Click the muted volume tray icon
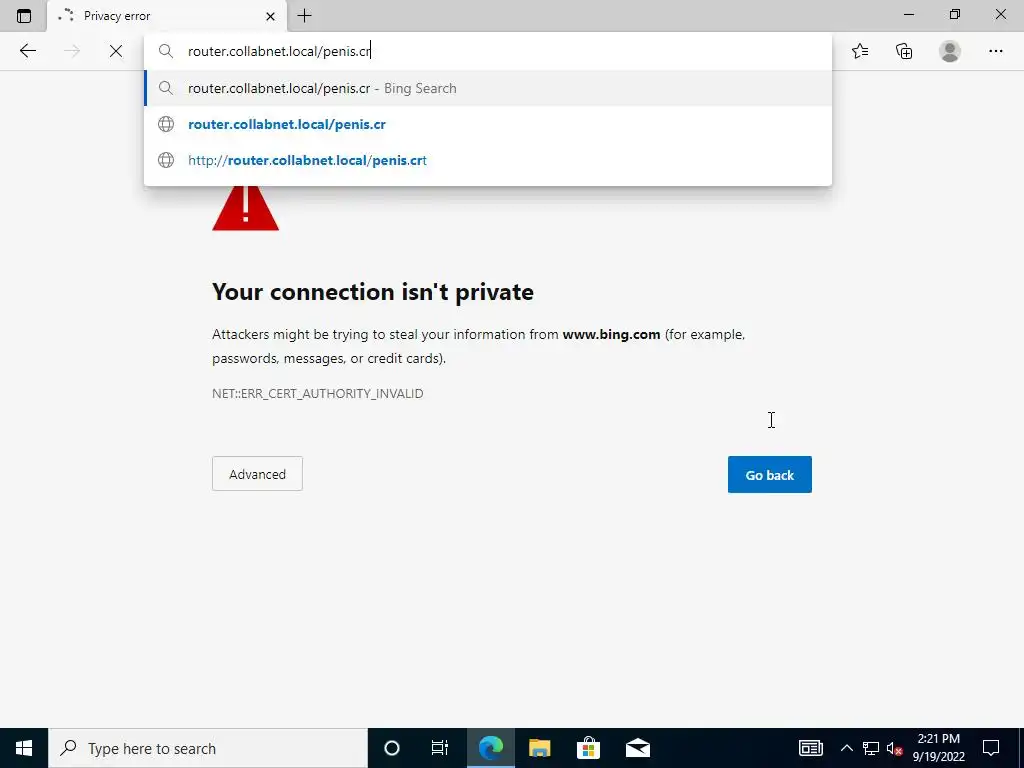Screen dimensions: 1024x768 click(895, 748)
